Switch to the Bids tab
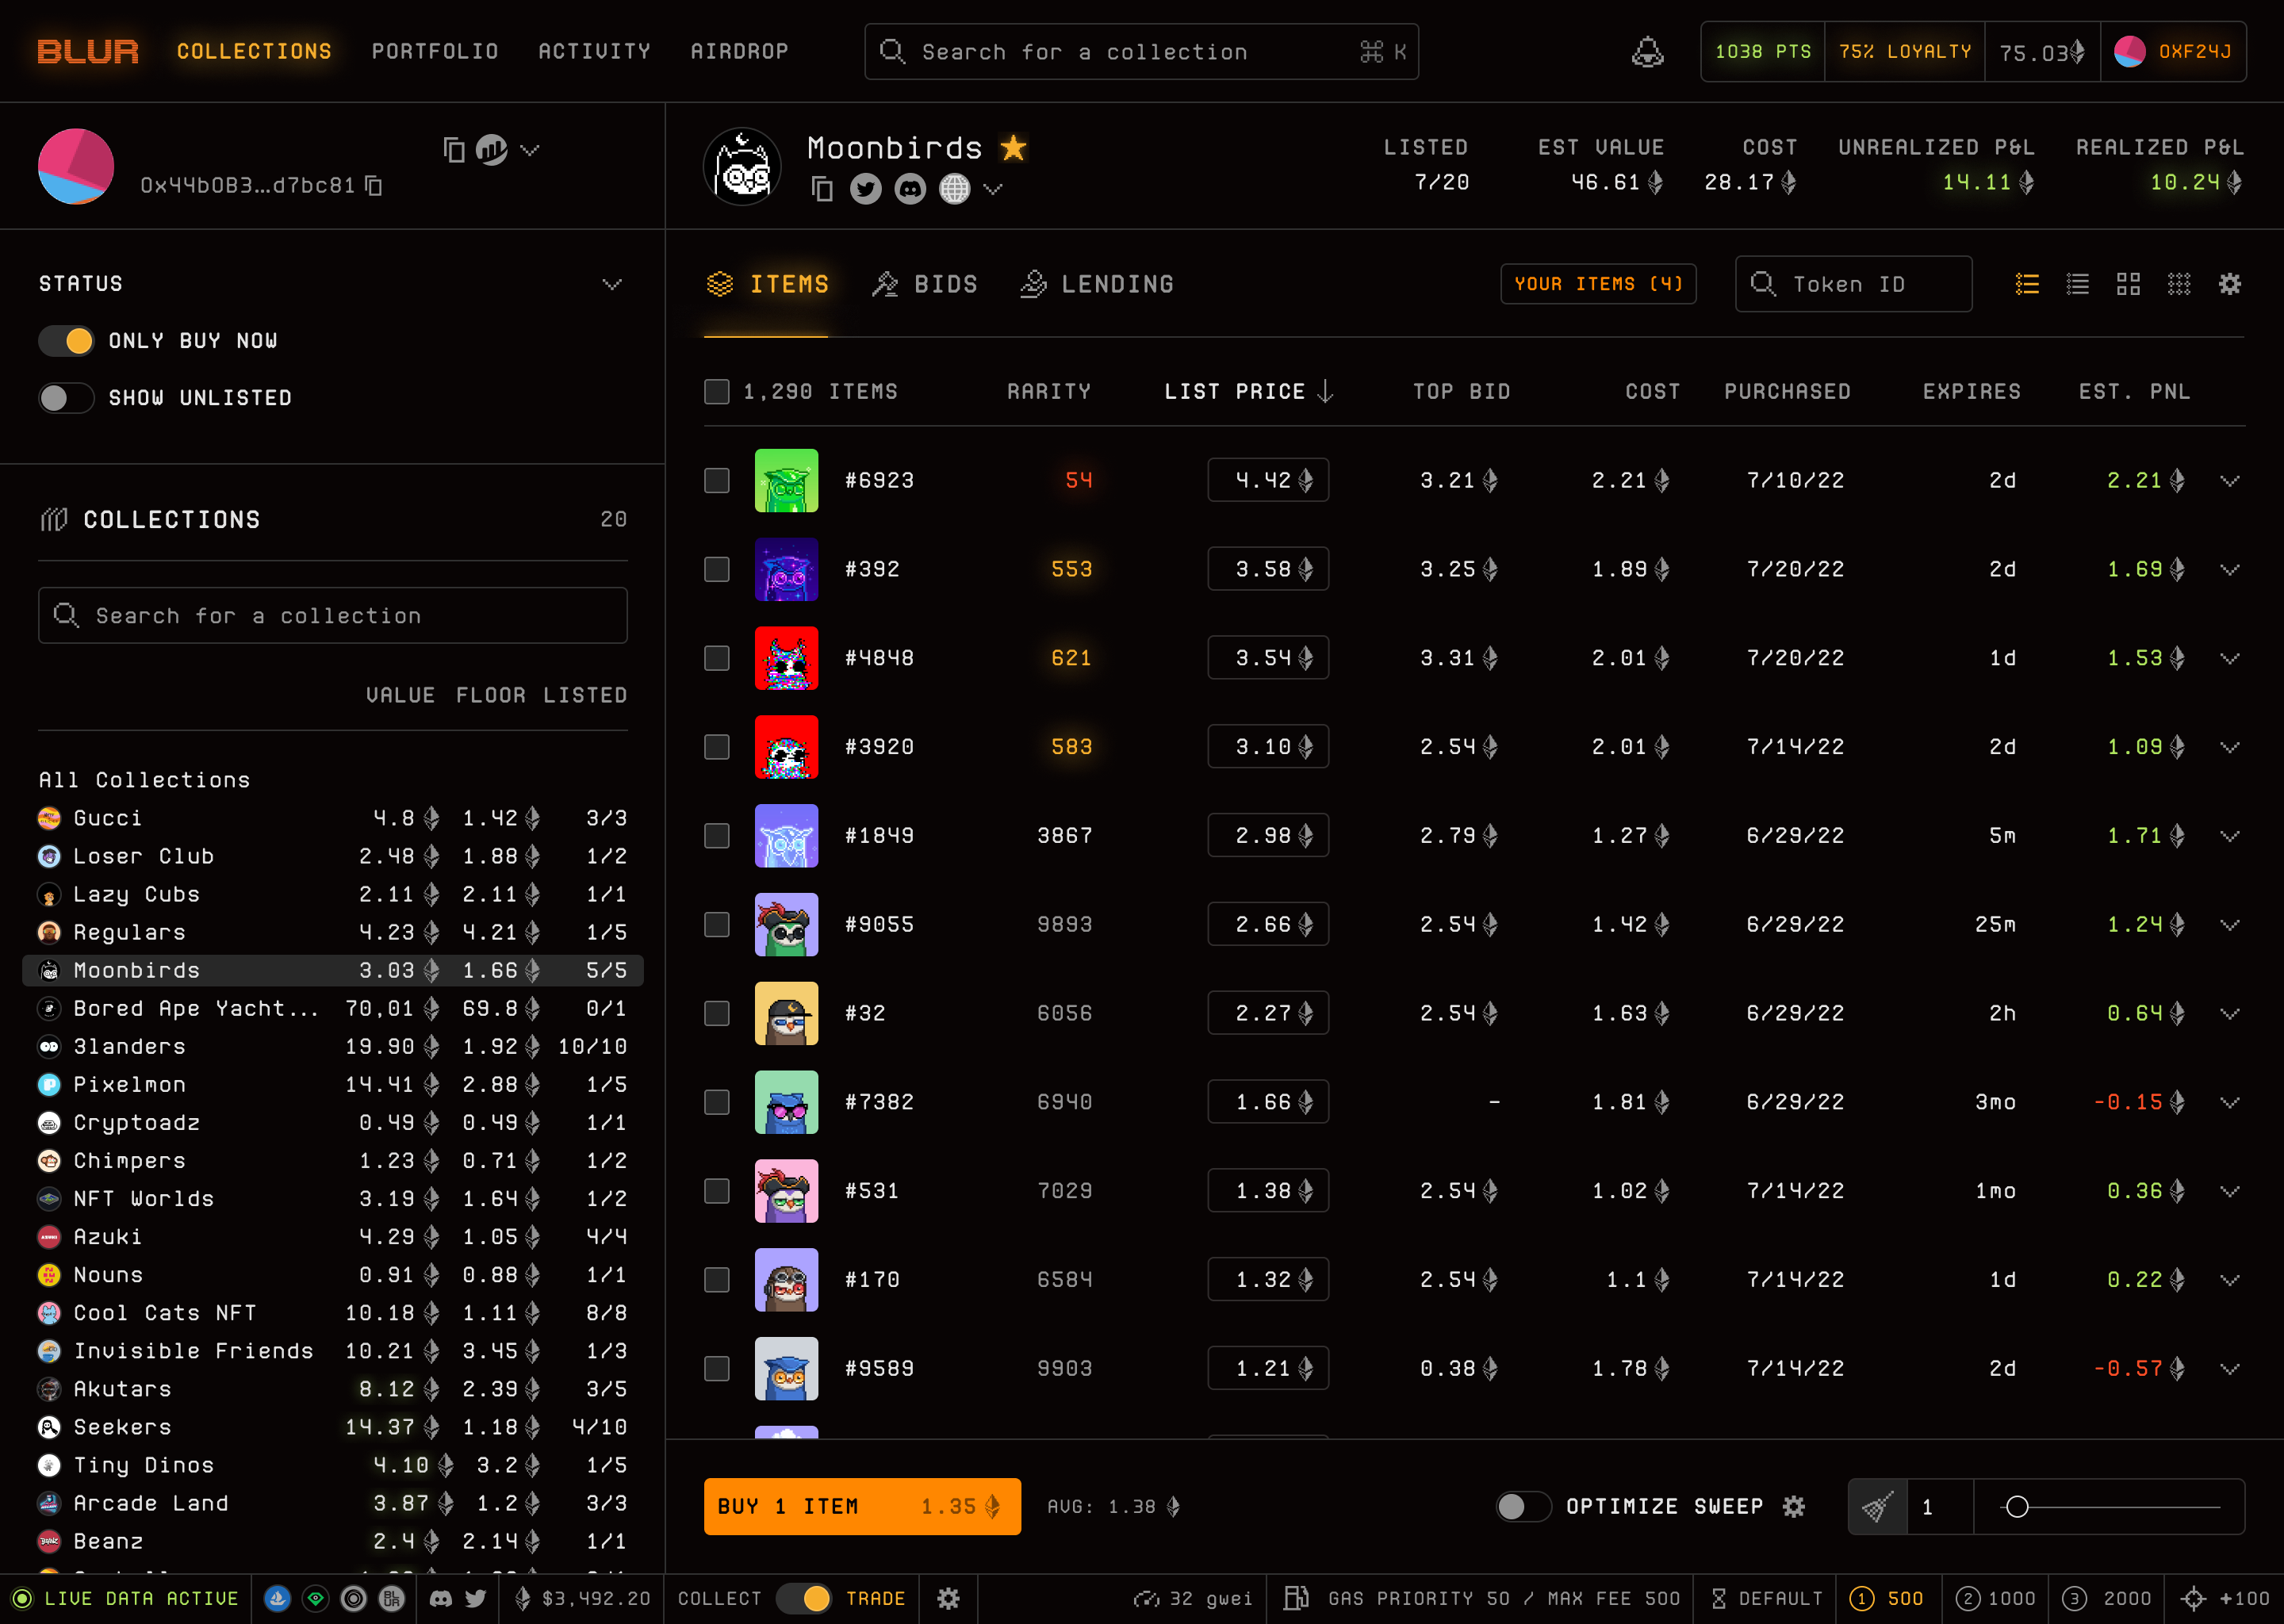This screenshot has width=2284, height=1624. (x=925, y=285)
